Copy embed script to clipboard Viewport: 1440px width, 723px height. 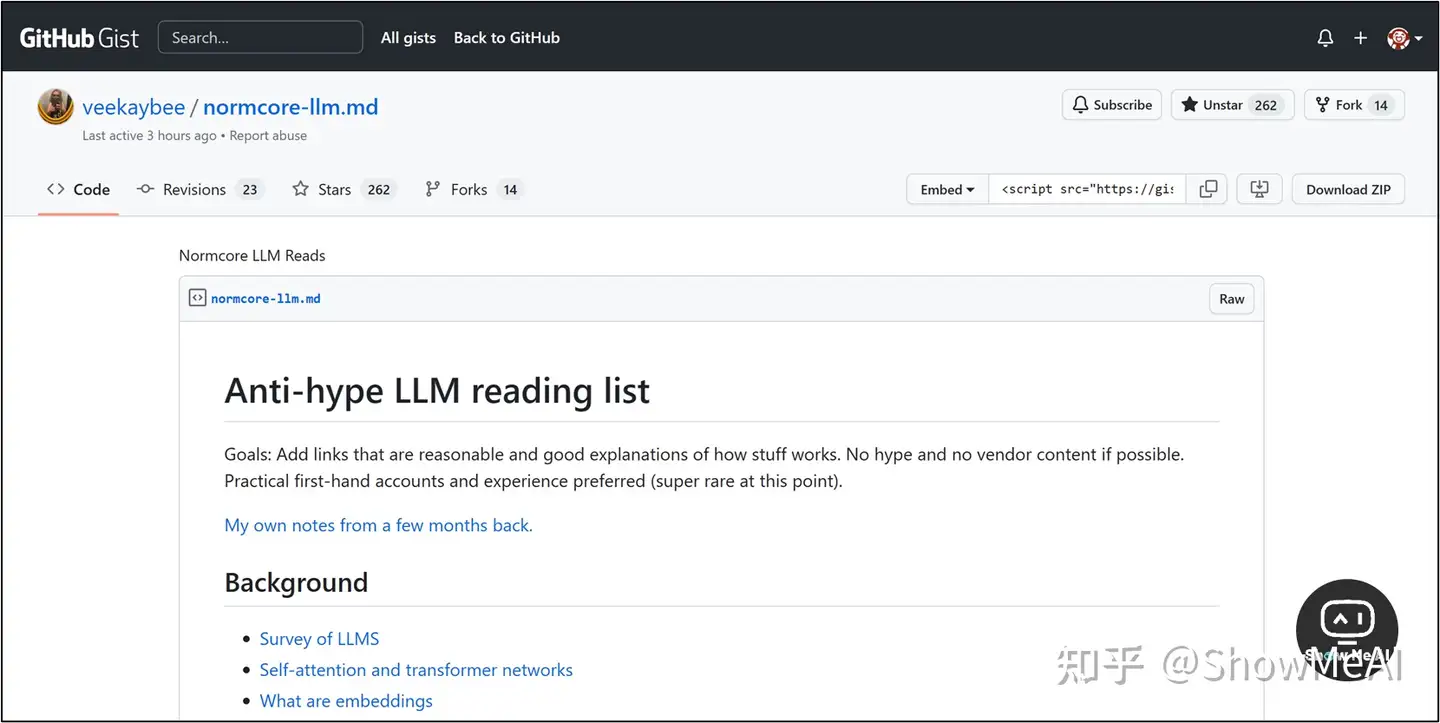coord(1208,189)
